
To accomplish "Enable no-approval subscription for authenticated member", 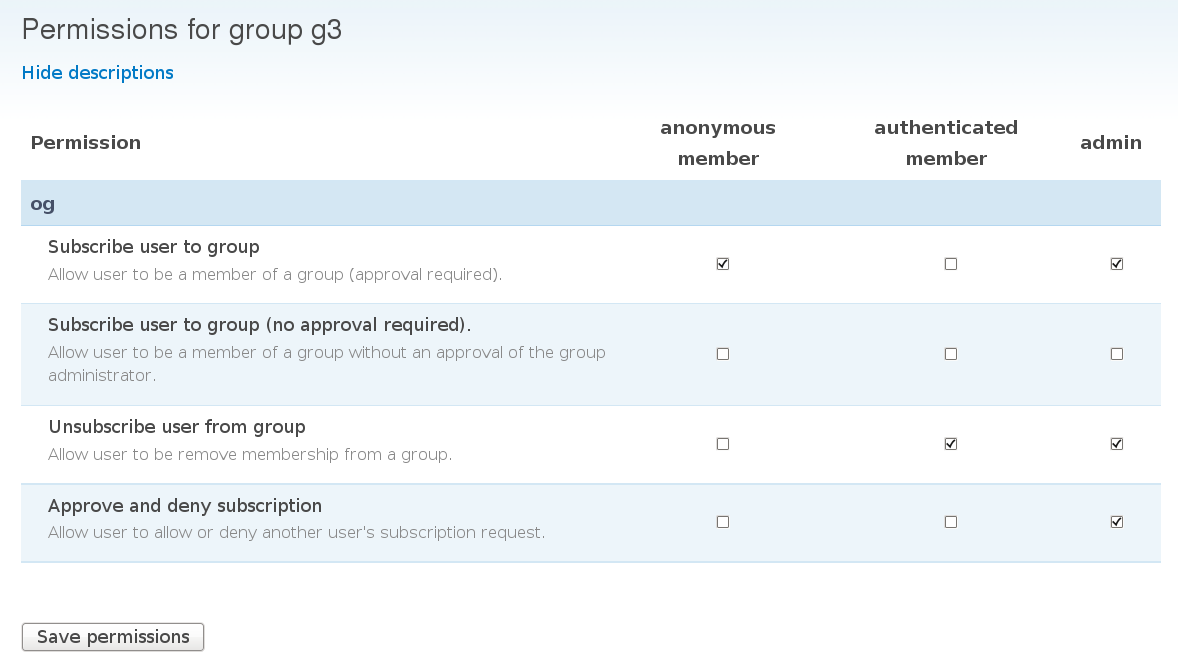I will pos(951,354).
